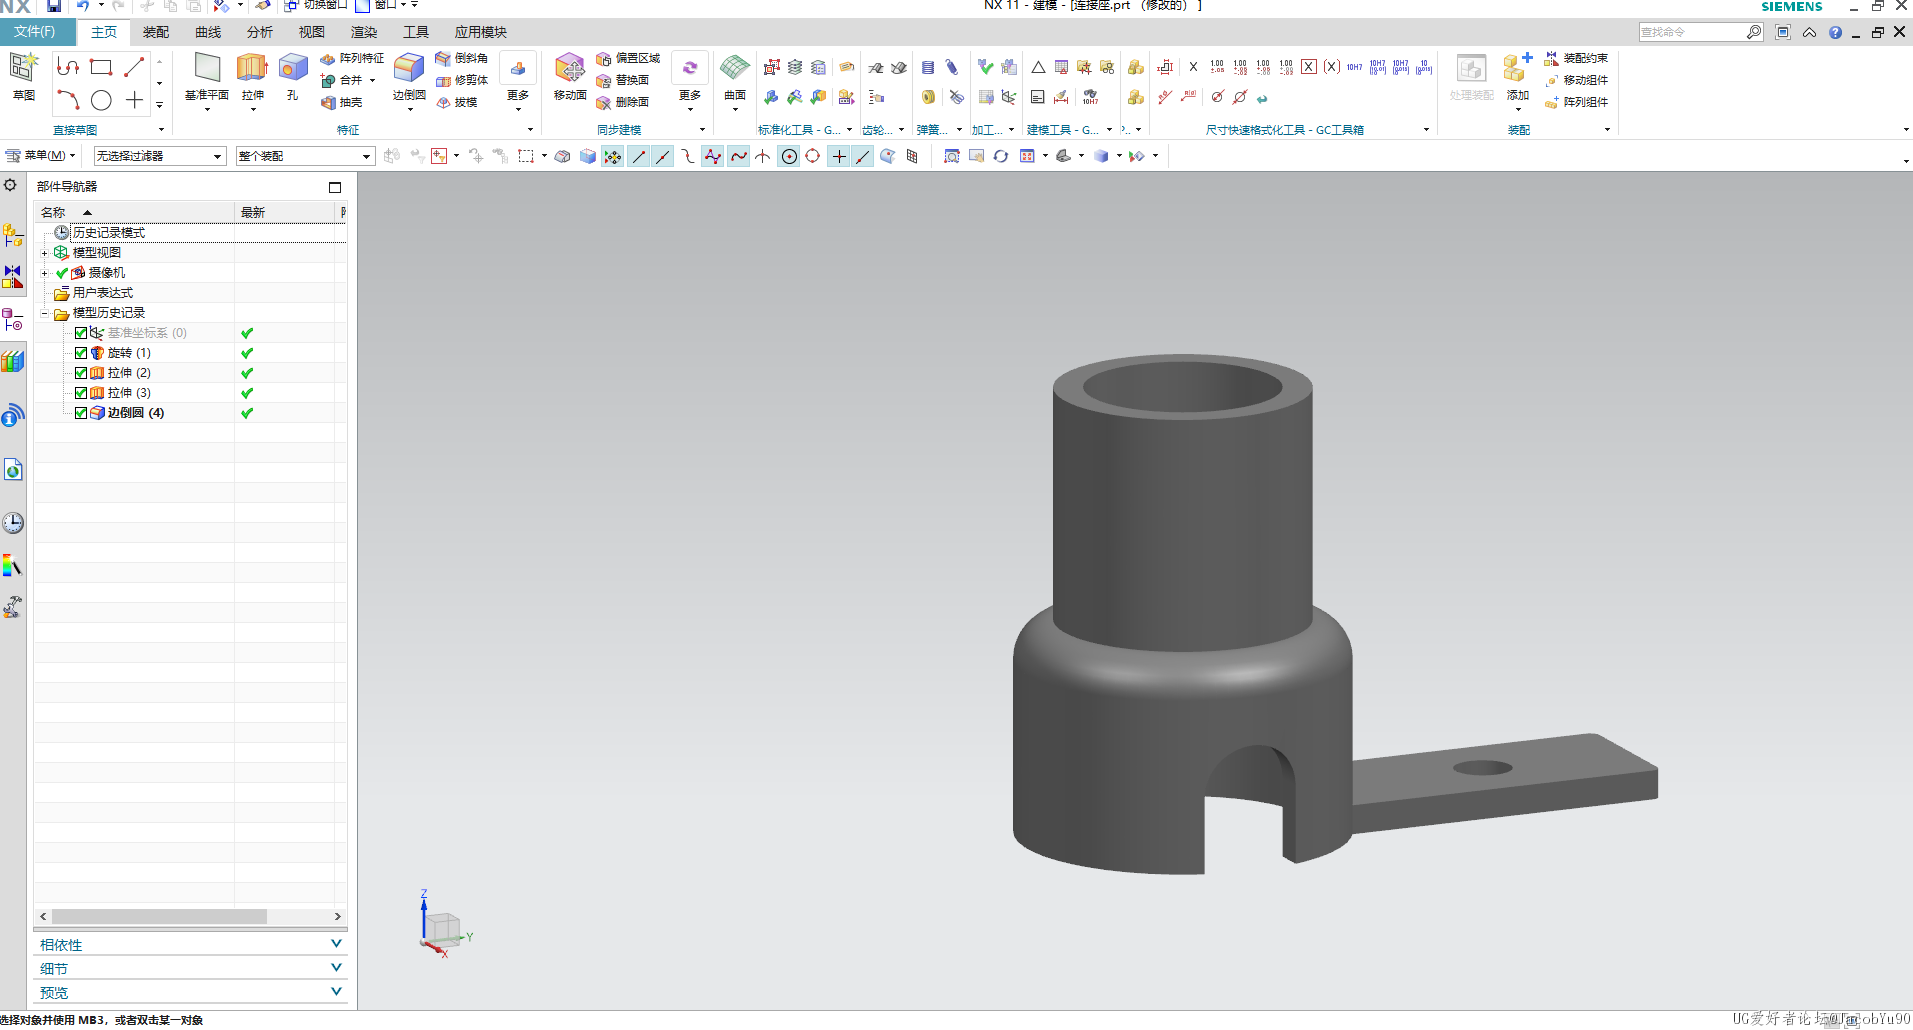Click the 最新 column header
The width and height of the screenshot is (1913, 1030).
click(285, 212)
